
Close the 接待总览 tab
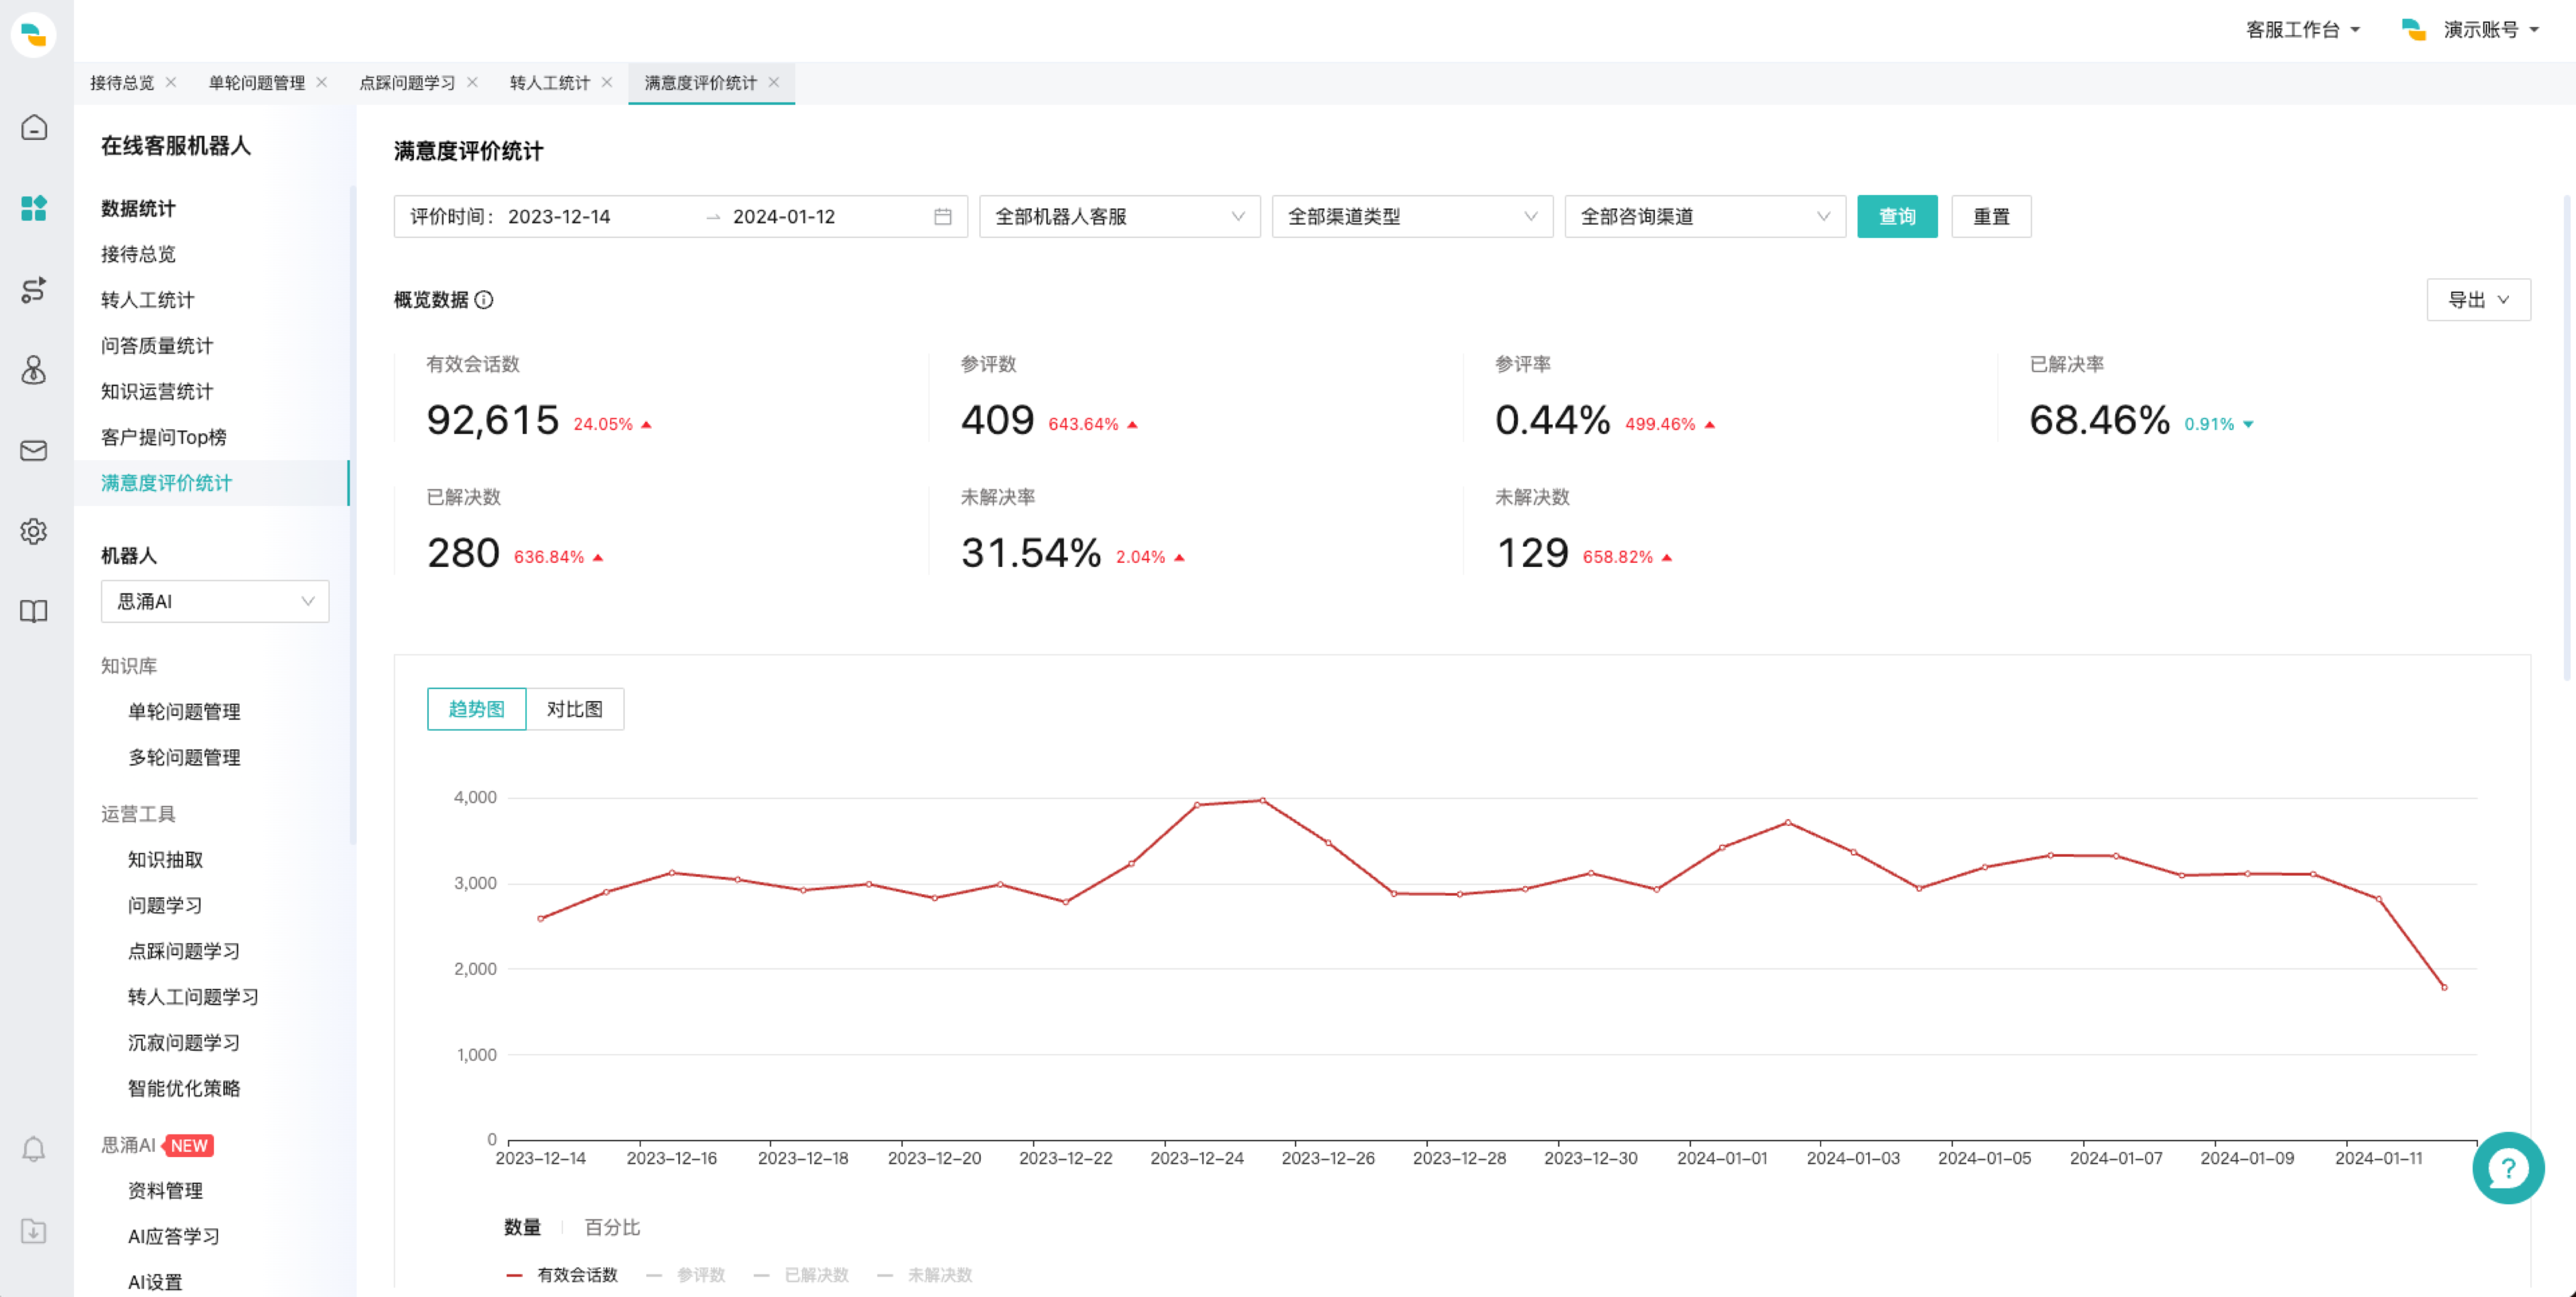coord(171,82)
